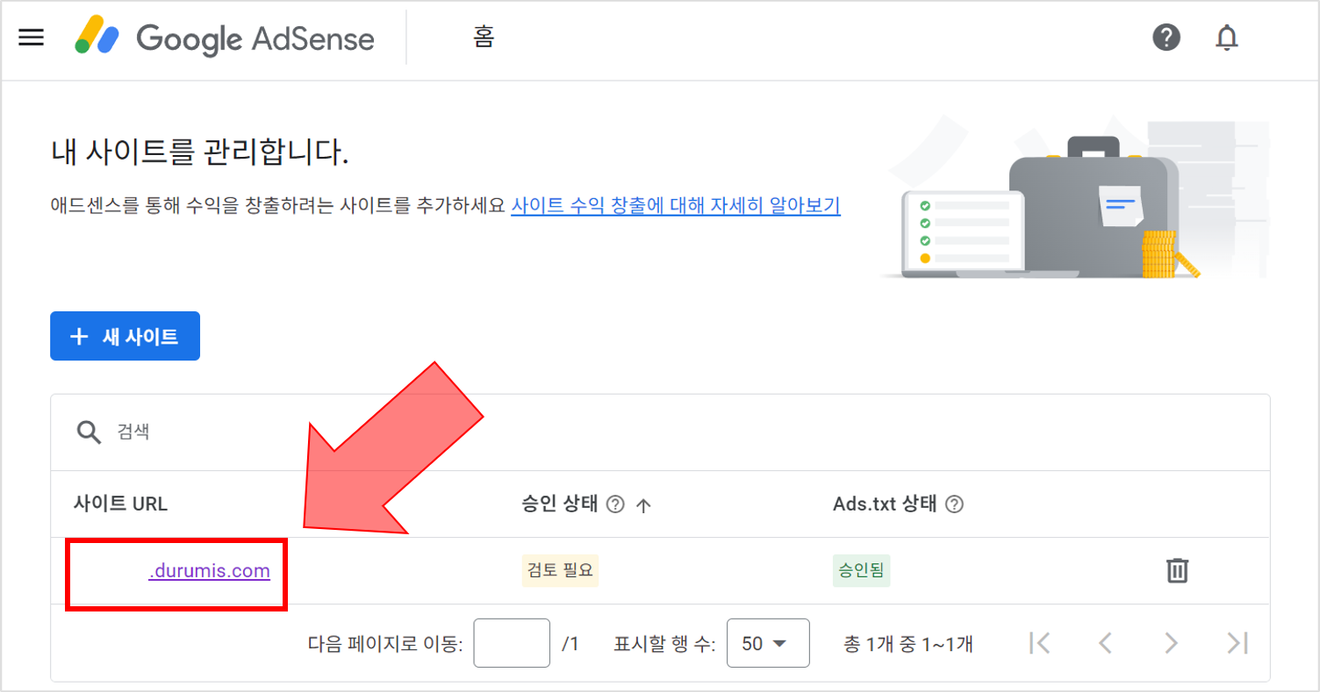Open the help question mark icon

[x=1166, y=38]
